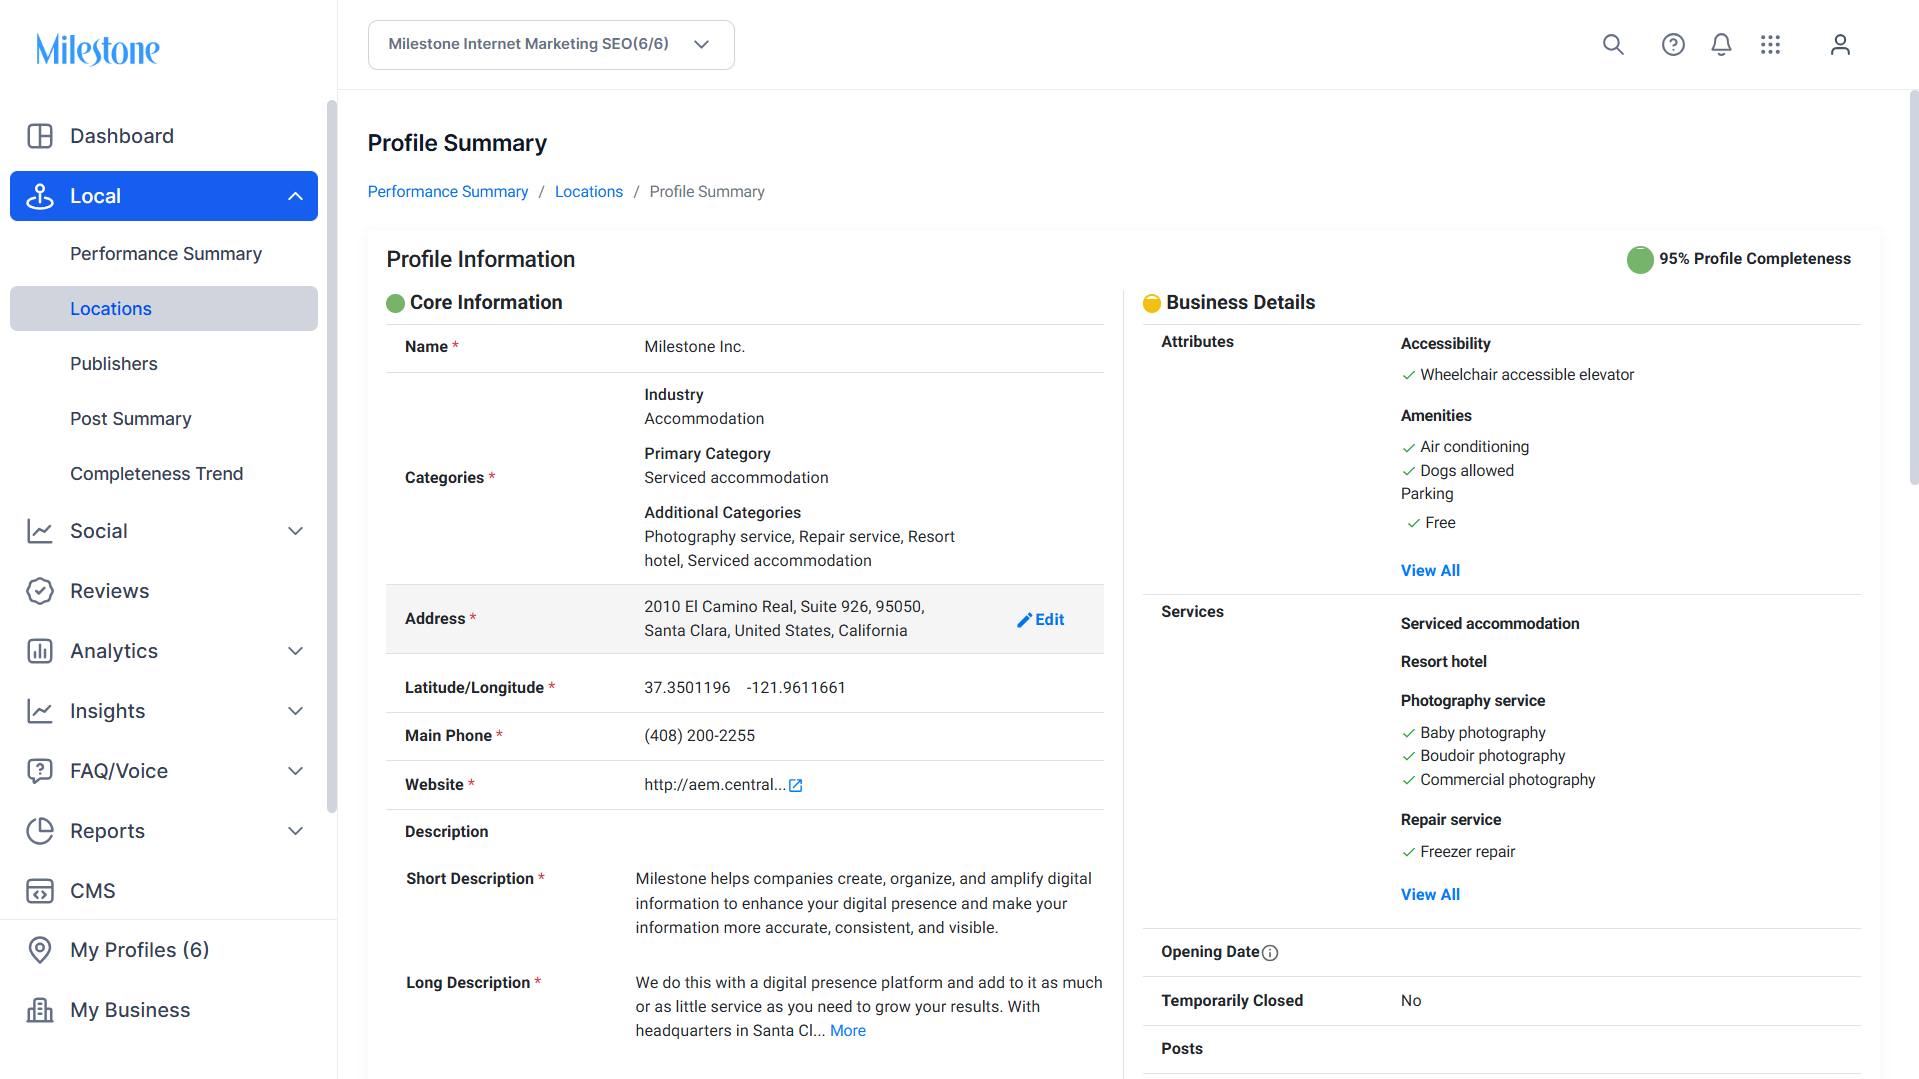Open search using the magnifier icon
The width and height of the screenshot is (1919, 1079).
1613,45
